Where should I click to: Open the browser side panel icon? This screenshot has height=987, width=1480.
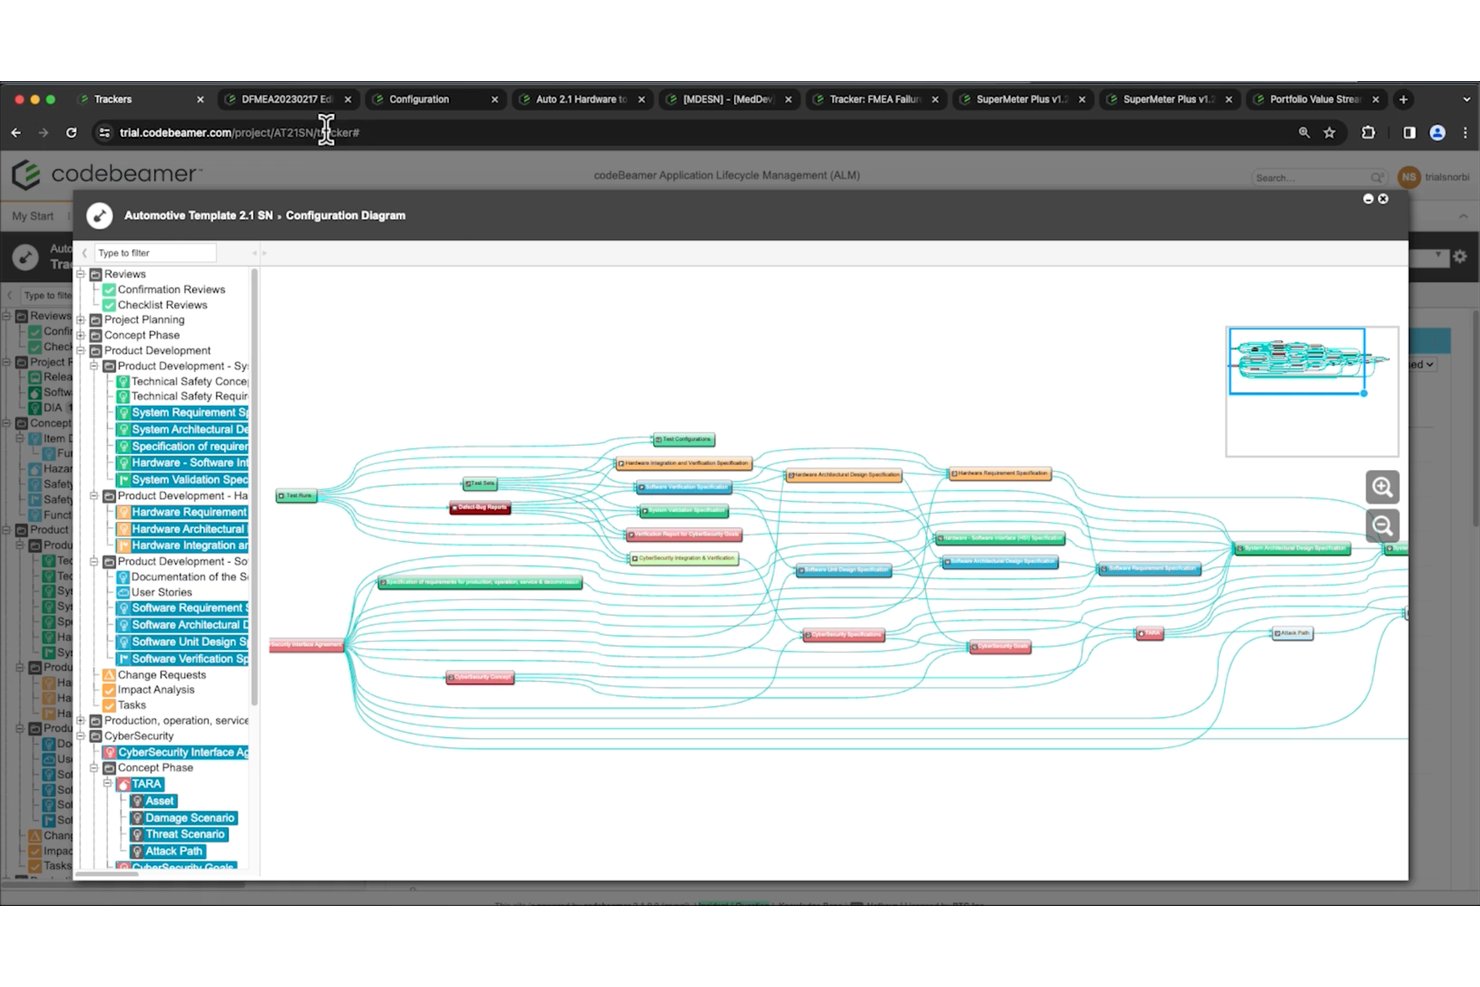click(x=1409, y=132)
